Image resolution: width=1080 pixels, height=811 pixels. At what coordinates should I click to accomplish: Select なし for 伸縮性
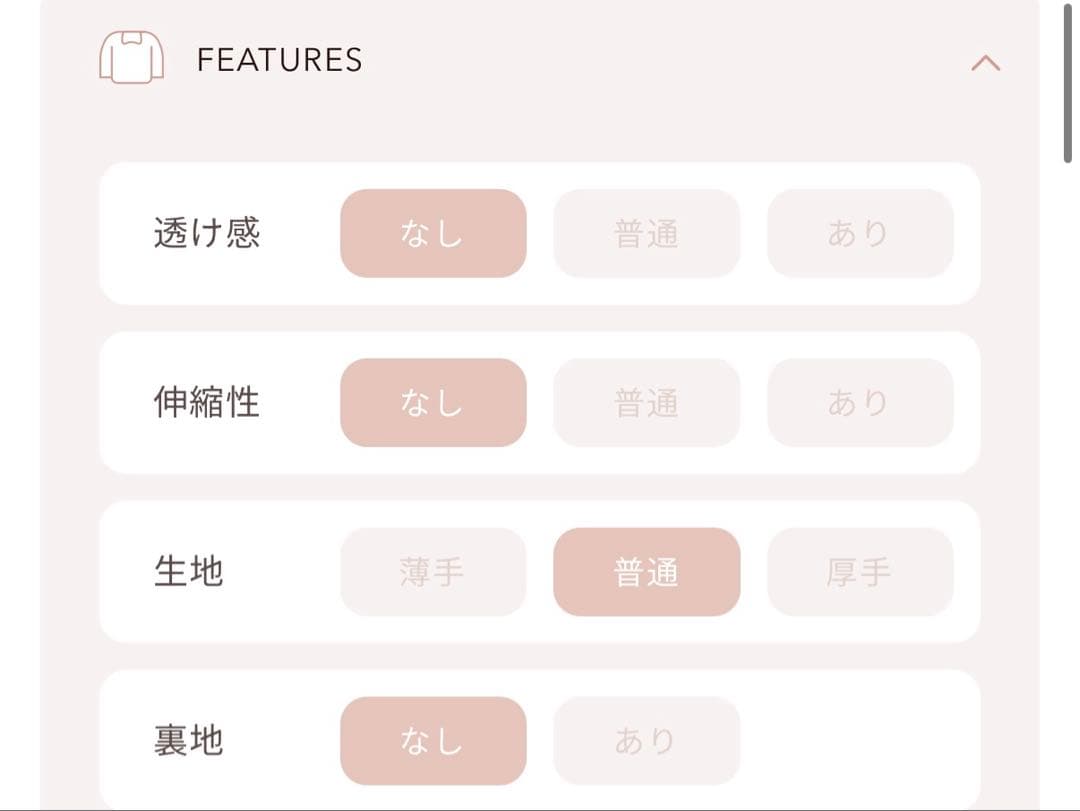(x=433, y=402)
